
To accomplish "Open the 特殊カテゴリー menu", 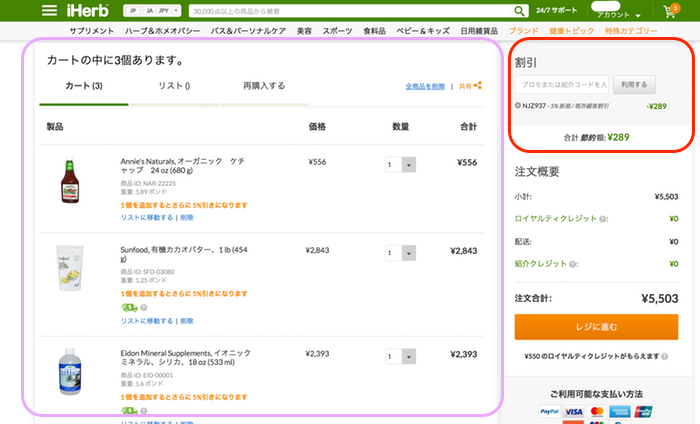I will click(x=631, y=31).
